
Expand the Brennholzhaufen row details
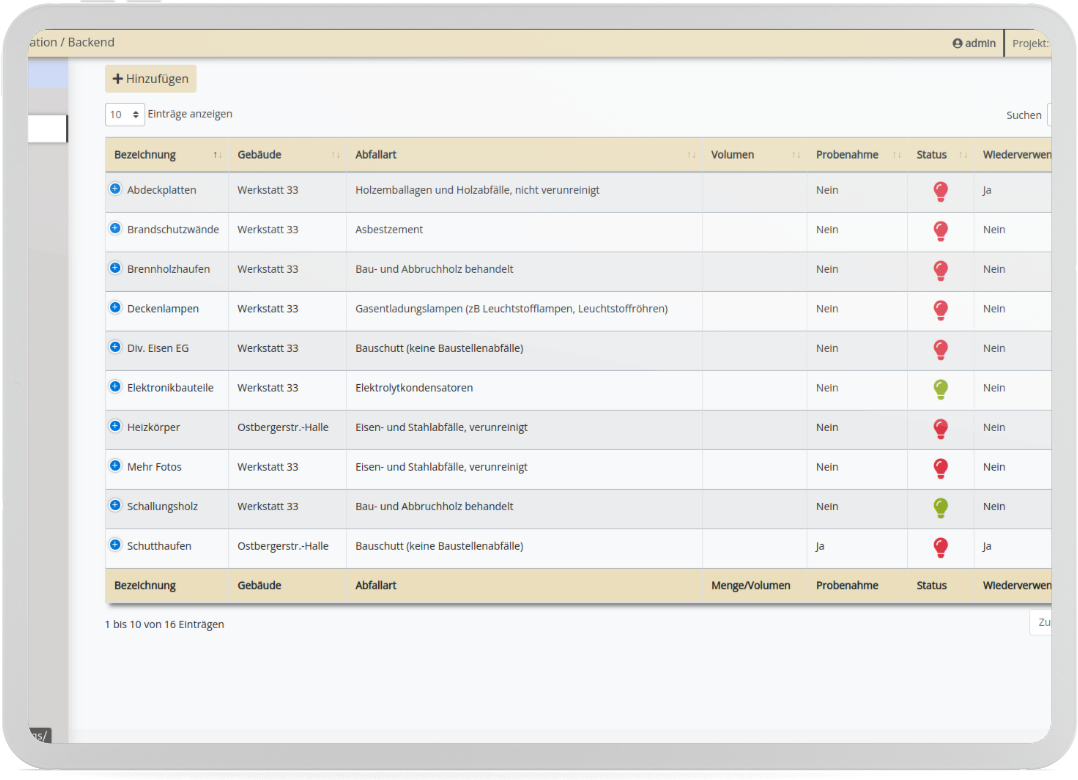click(115, 268)
